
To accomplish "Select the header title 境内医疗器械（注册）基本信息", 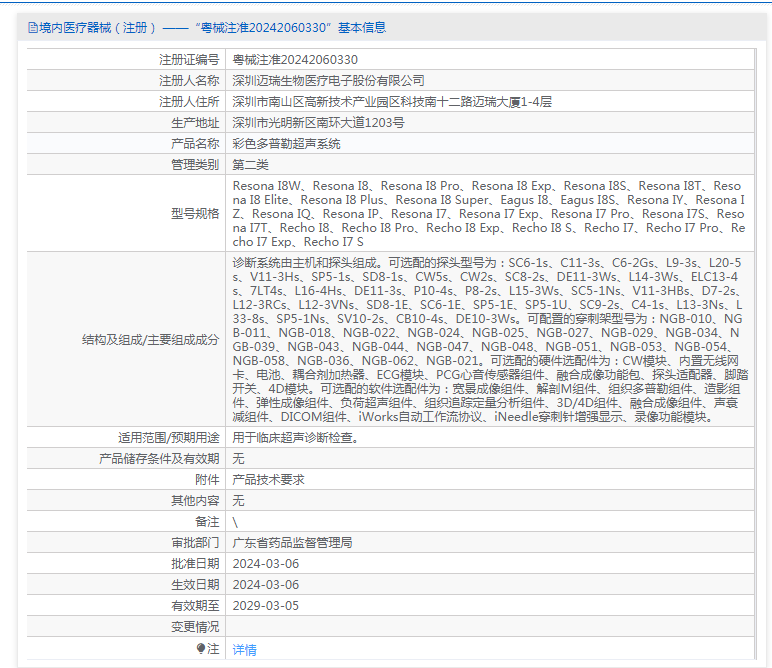I will click(x=212, y=28).
